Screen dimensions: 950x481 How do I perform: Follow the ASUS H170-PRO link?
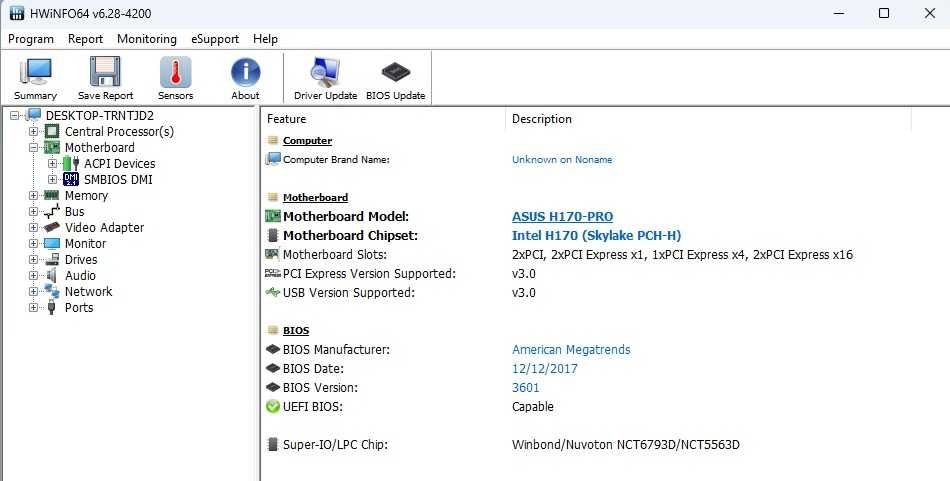[x=562, y=216]
